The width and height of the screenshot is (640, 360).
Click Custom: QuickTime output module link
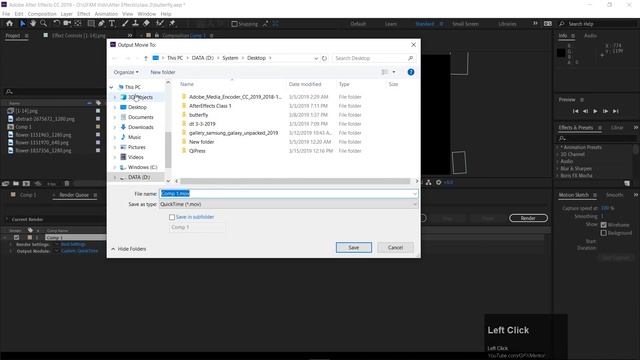click(x=80, y=251)
